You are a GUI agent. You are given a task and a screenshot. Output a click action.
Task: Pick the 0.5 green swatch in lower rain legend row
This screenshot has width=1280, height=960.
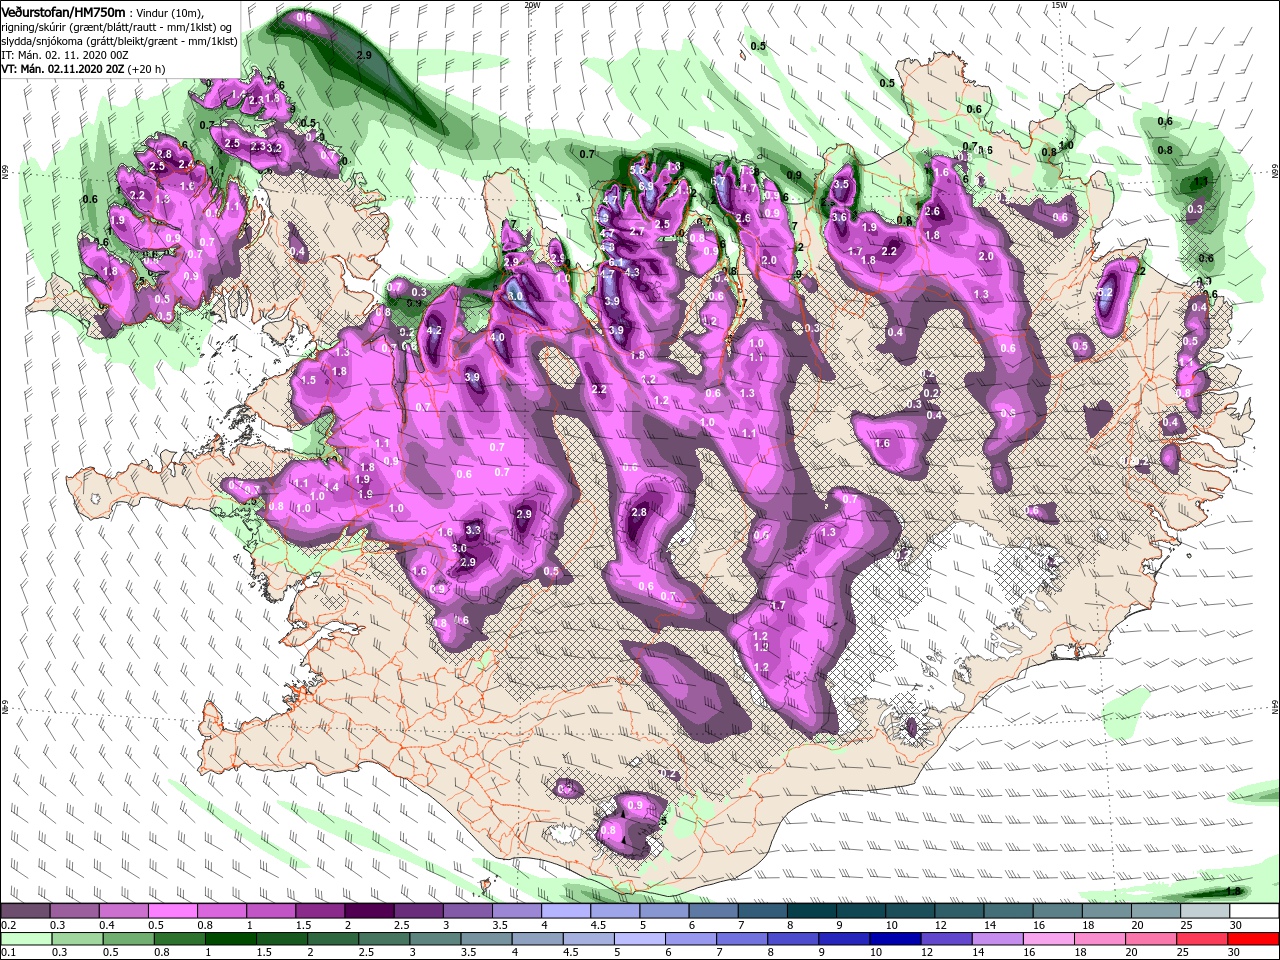coord(128,939)
